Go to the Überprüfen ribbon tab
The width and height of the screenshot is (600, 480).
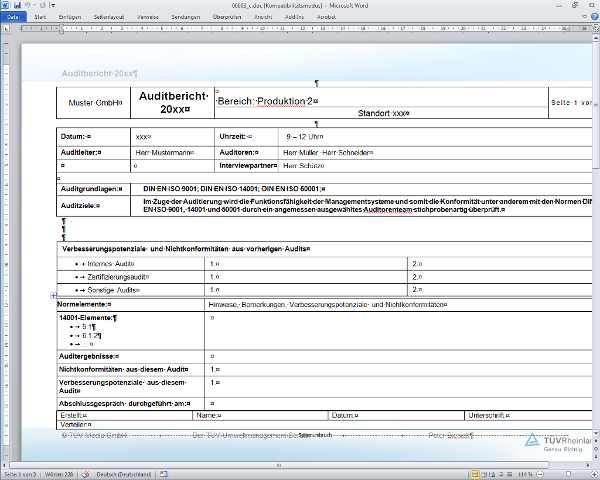point(227,17)
